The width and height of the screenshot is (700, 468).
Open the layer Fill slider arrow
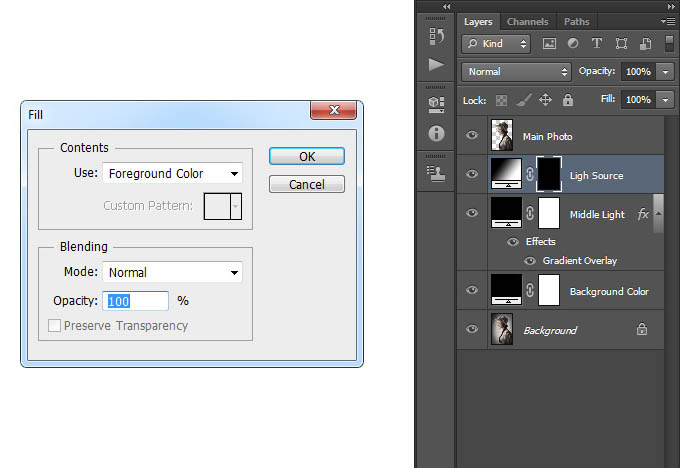click(665, 100)
